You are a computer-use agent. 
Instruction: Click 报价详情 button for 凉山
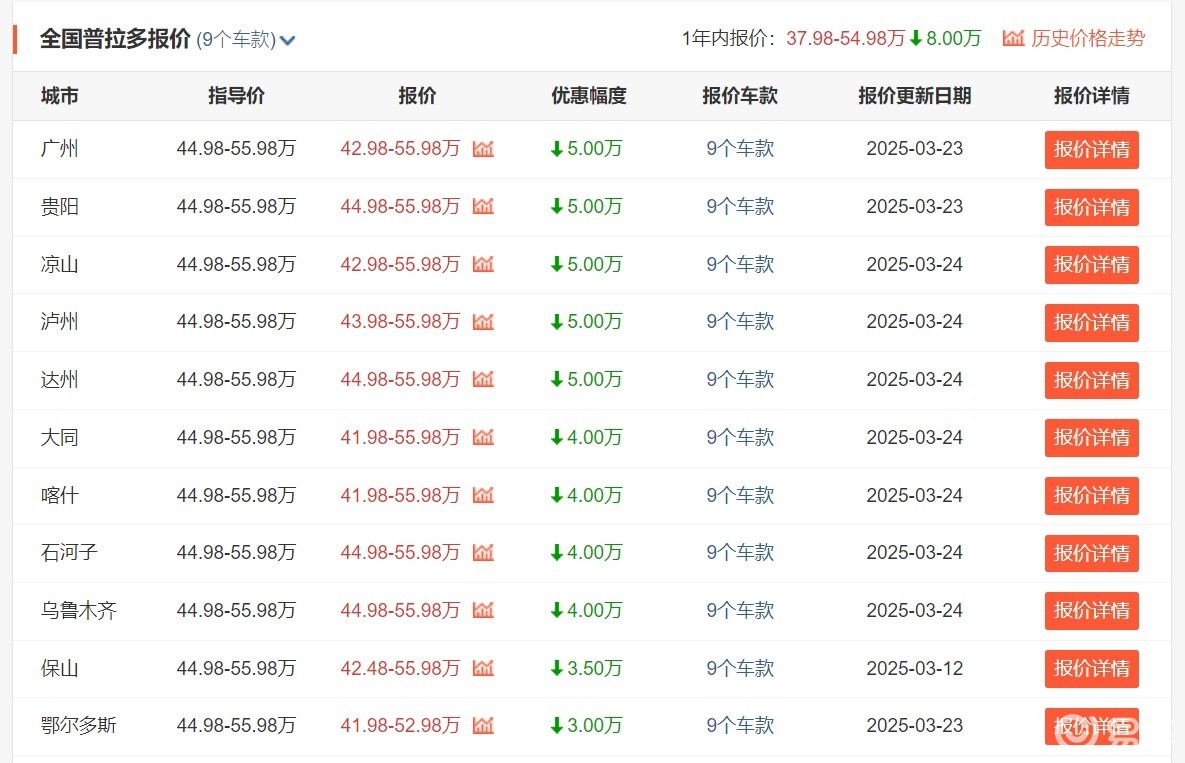[1091, 265]
